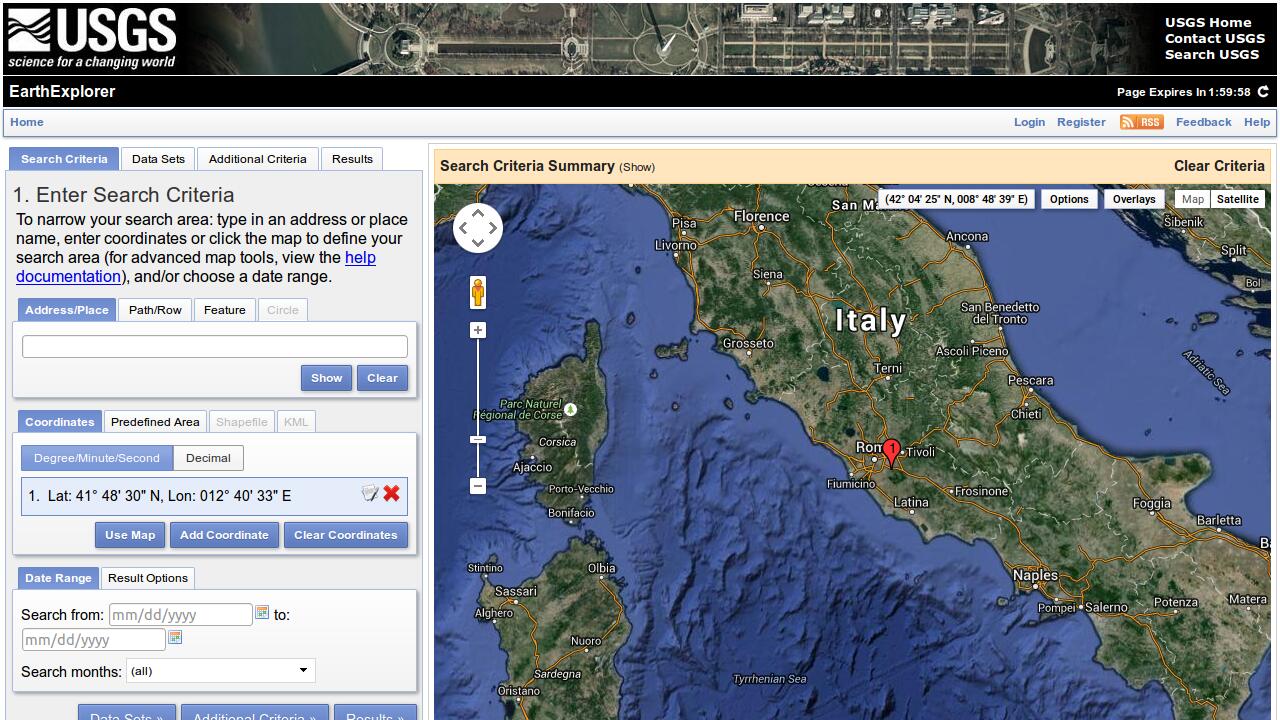
Task: Click the map pan control
Action: [478, 228]
